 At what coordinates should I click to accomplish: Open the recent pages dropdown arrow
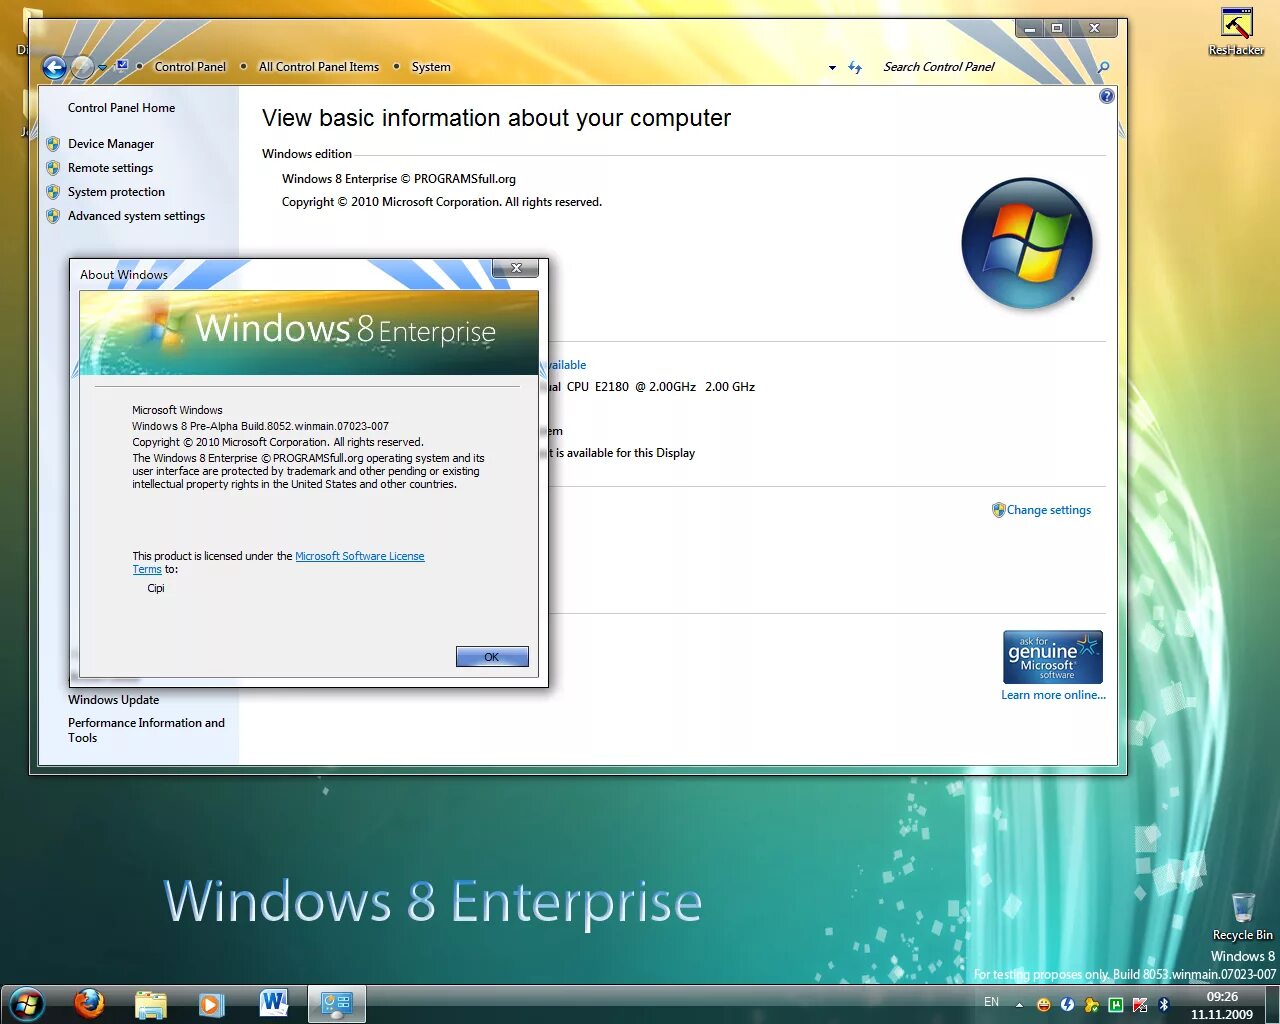click(102, 68)
